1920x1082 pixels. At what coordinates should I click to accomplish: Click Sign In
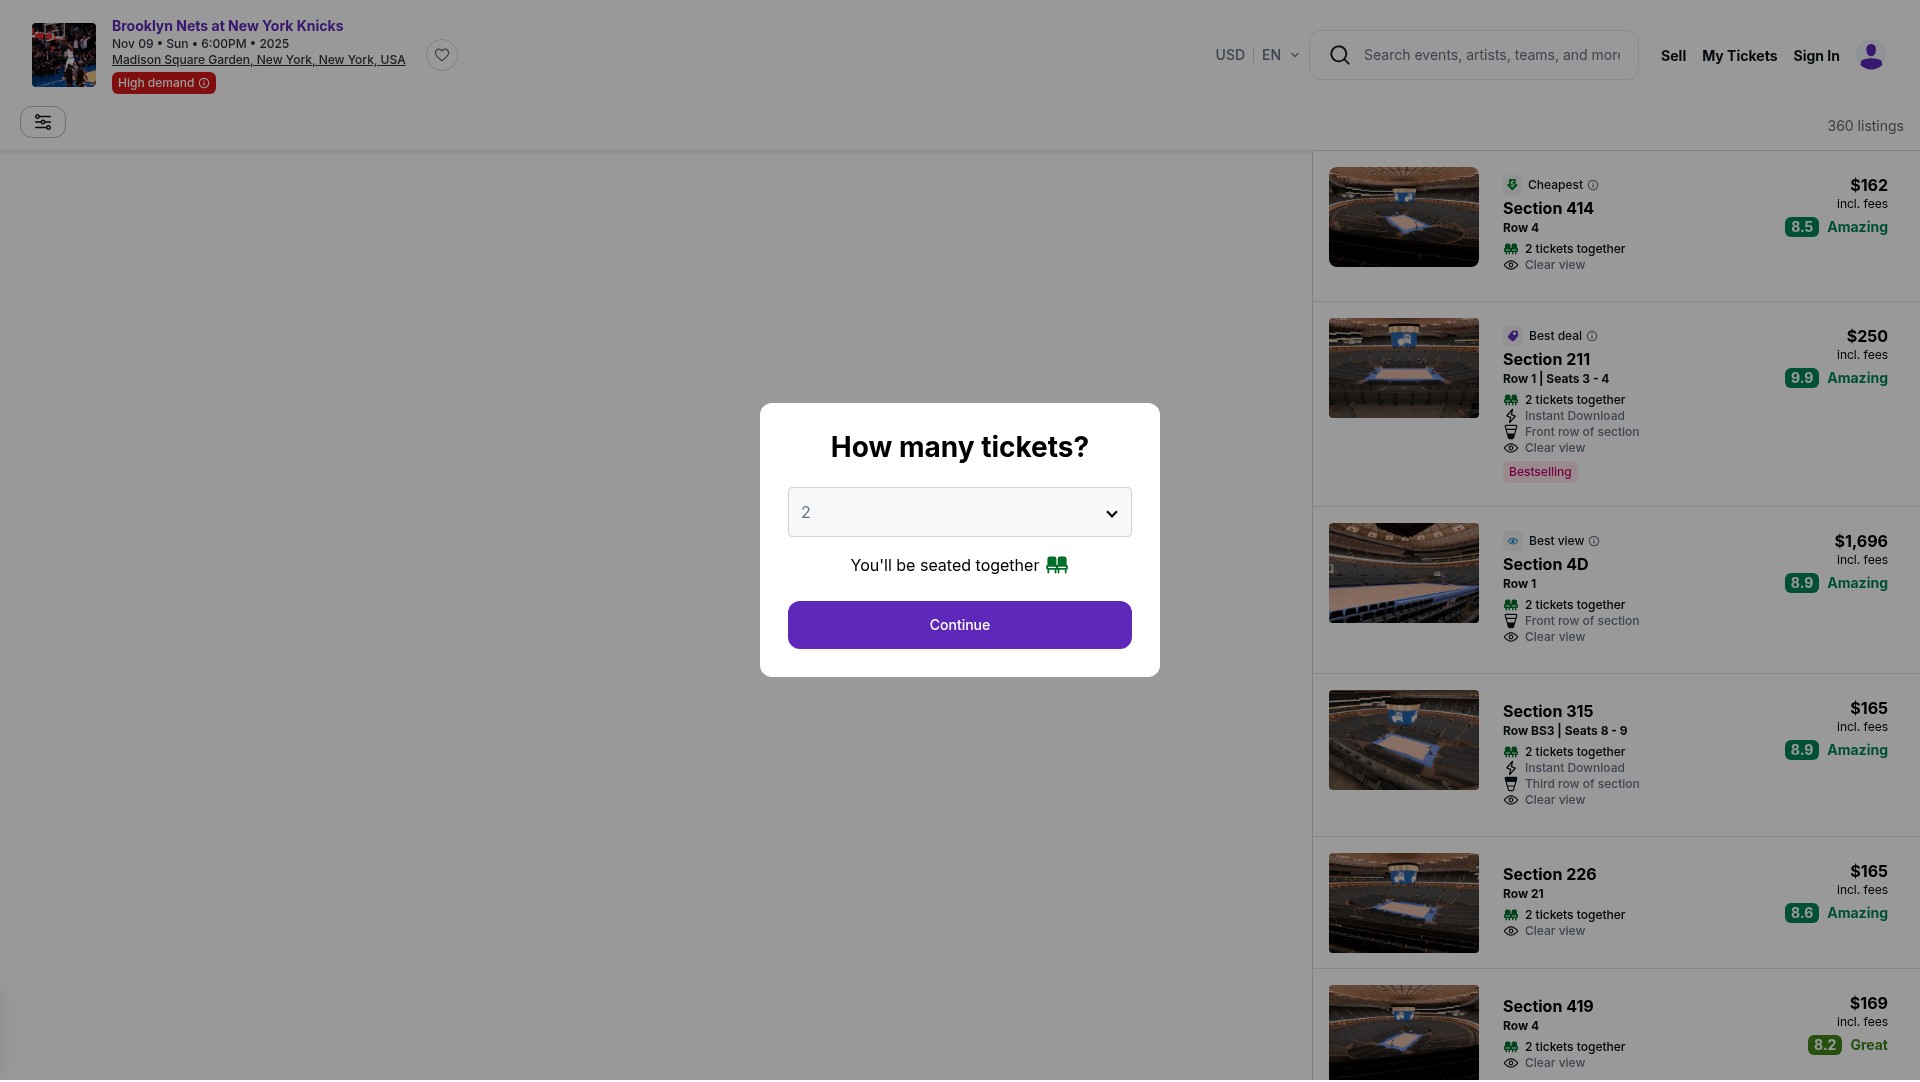click(1816, 56)
